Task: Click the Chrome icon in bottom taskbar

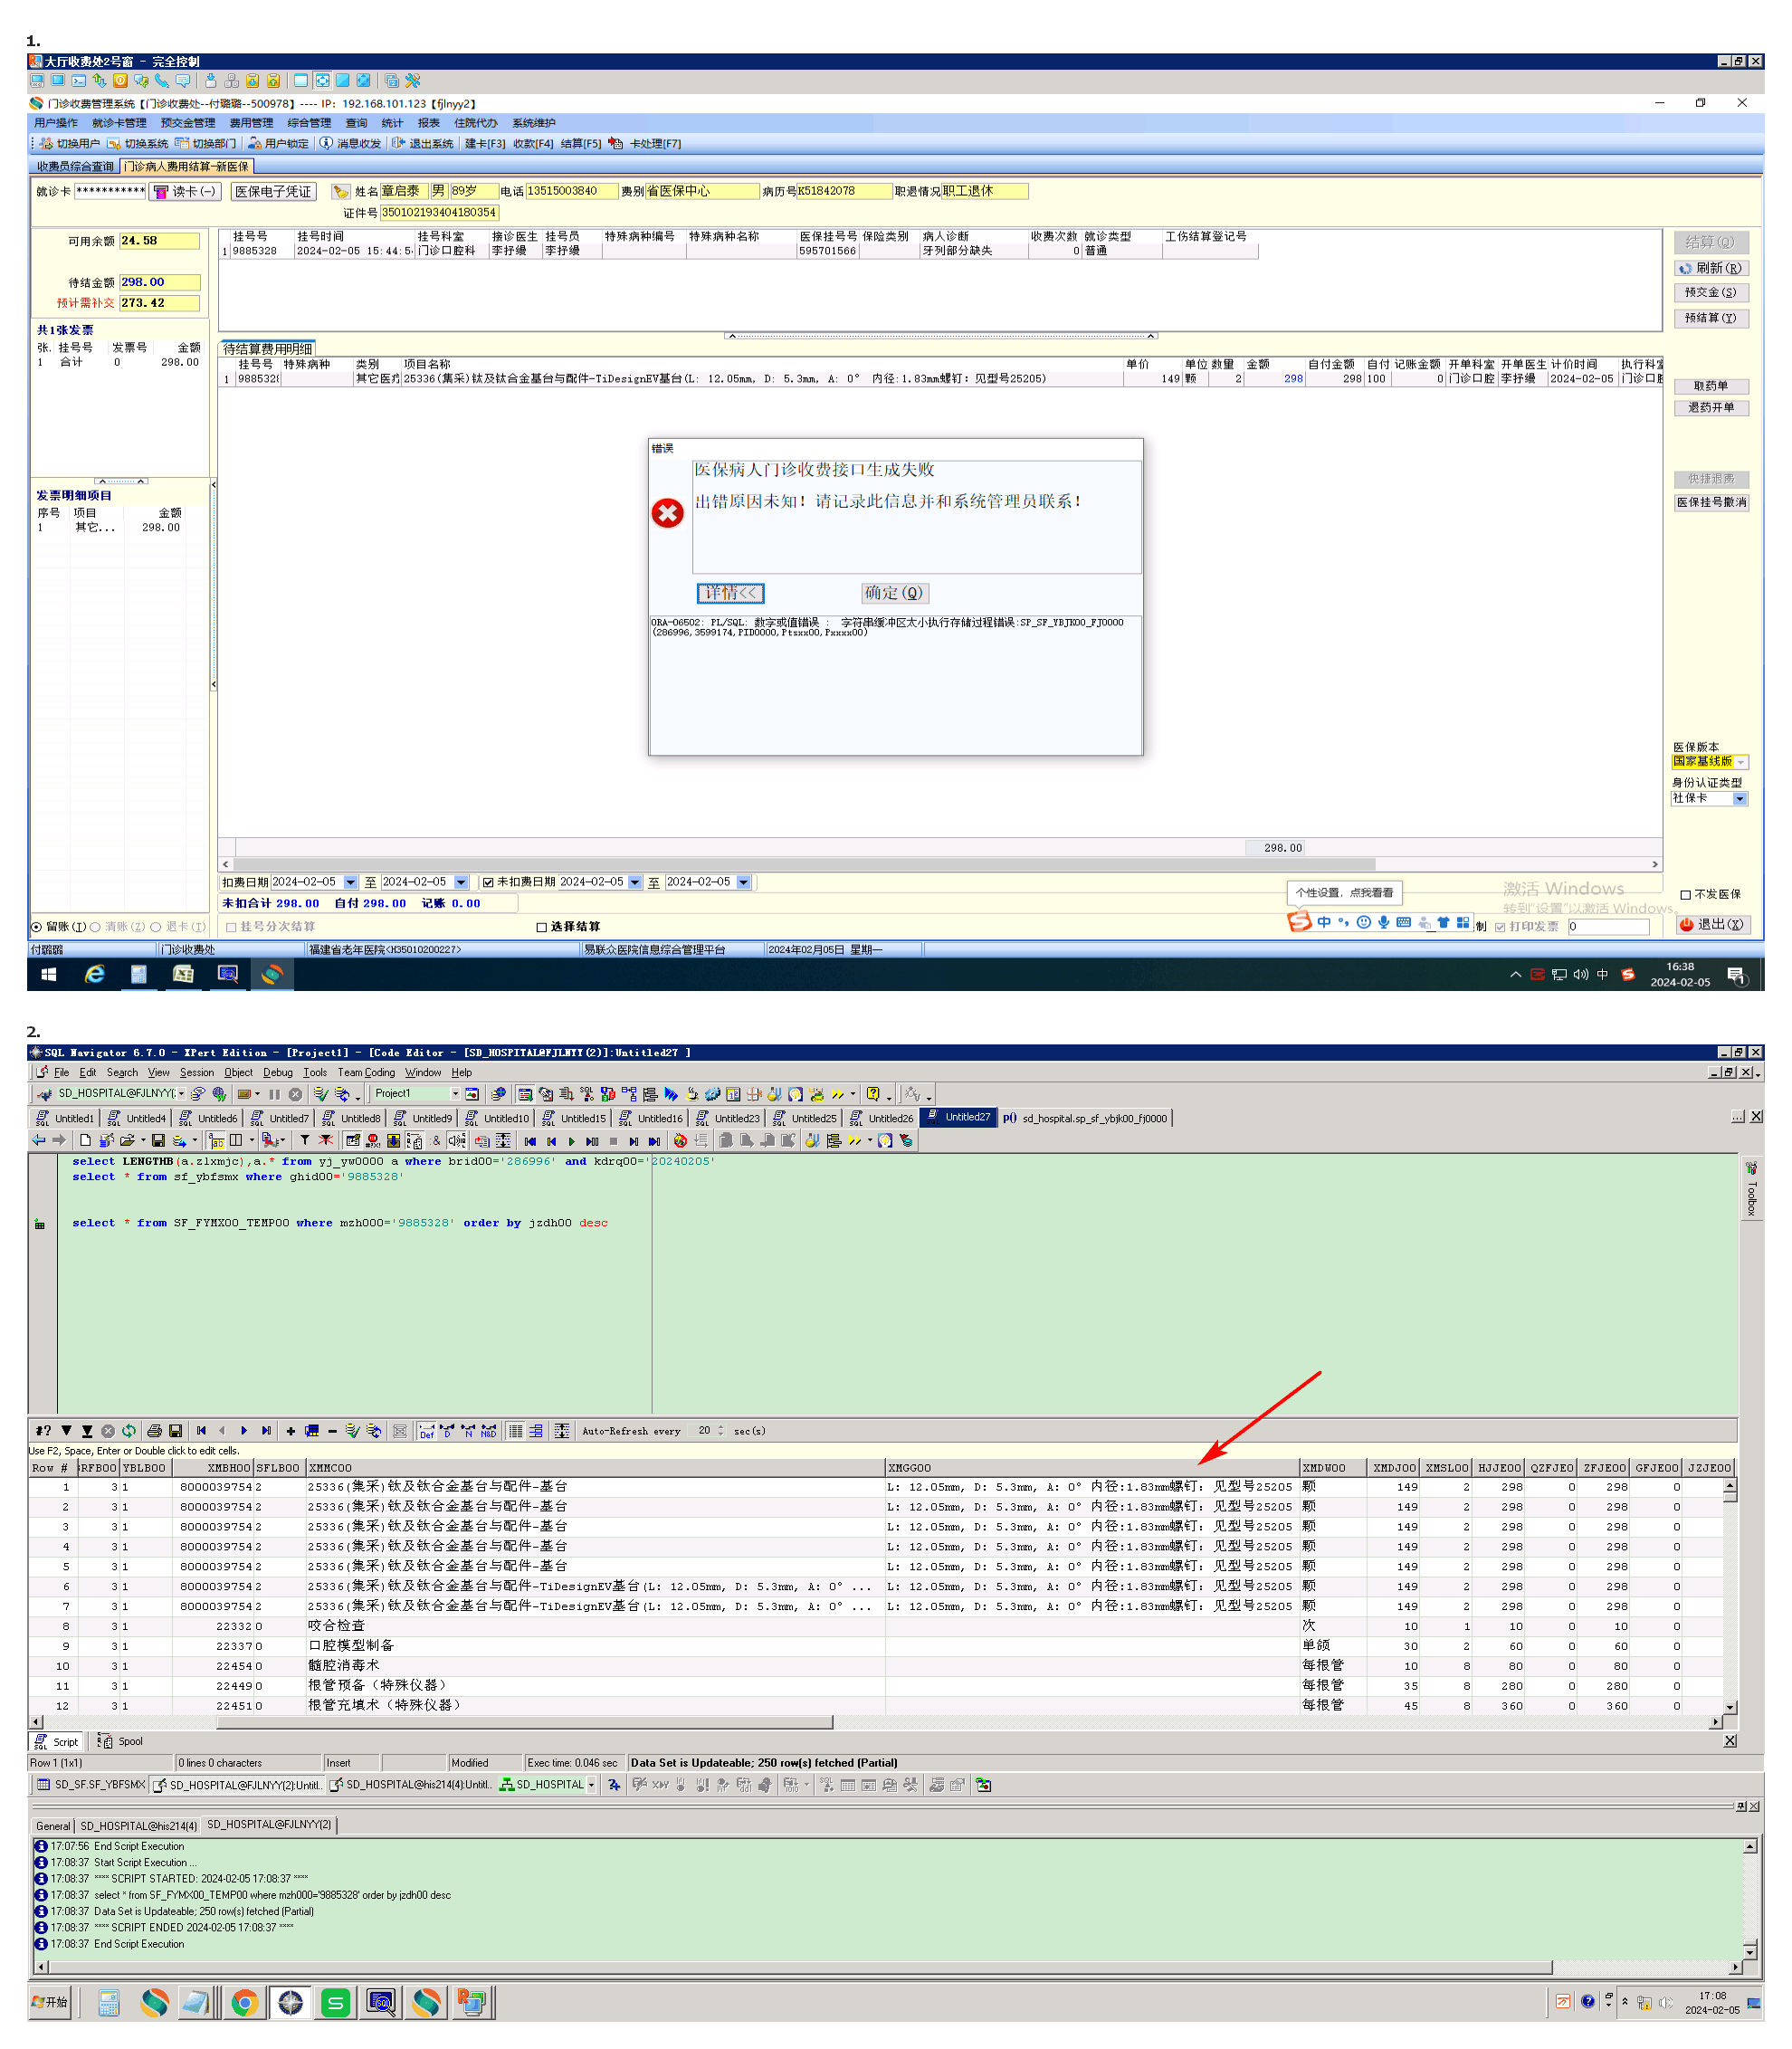Action: tap(244, 2003)
